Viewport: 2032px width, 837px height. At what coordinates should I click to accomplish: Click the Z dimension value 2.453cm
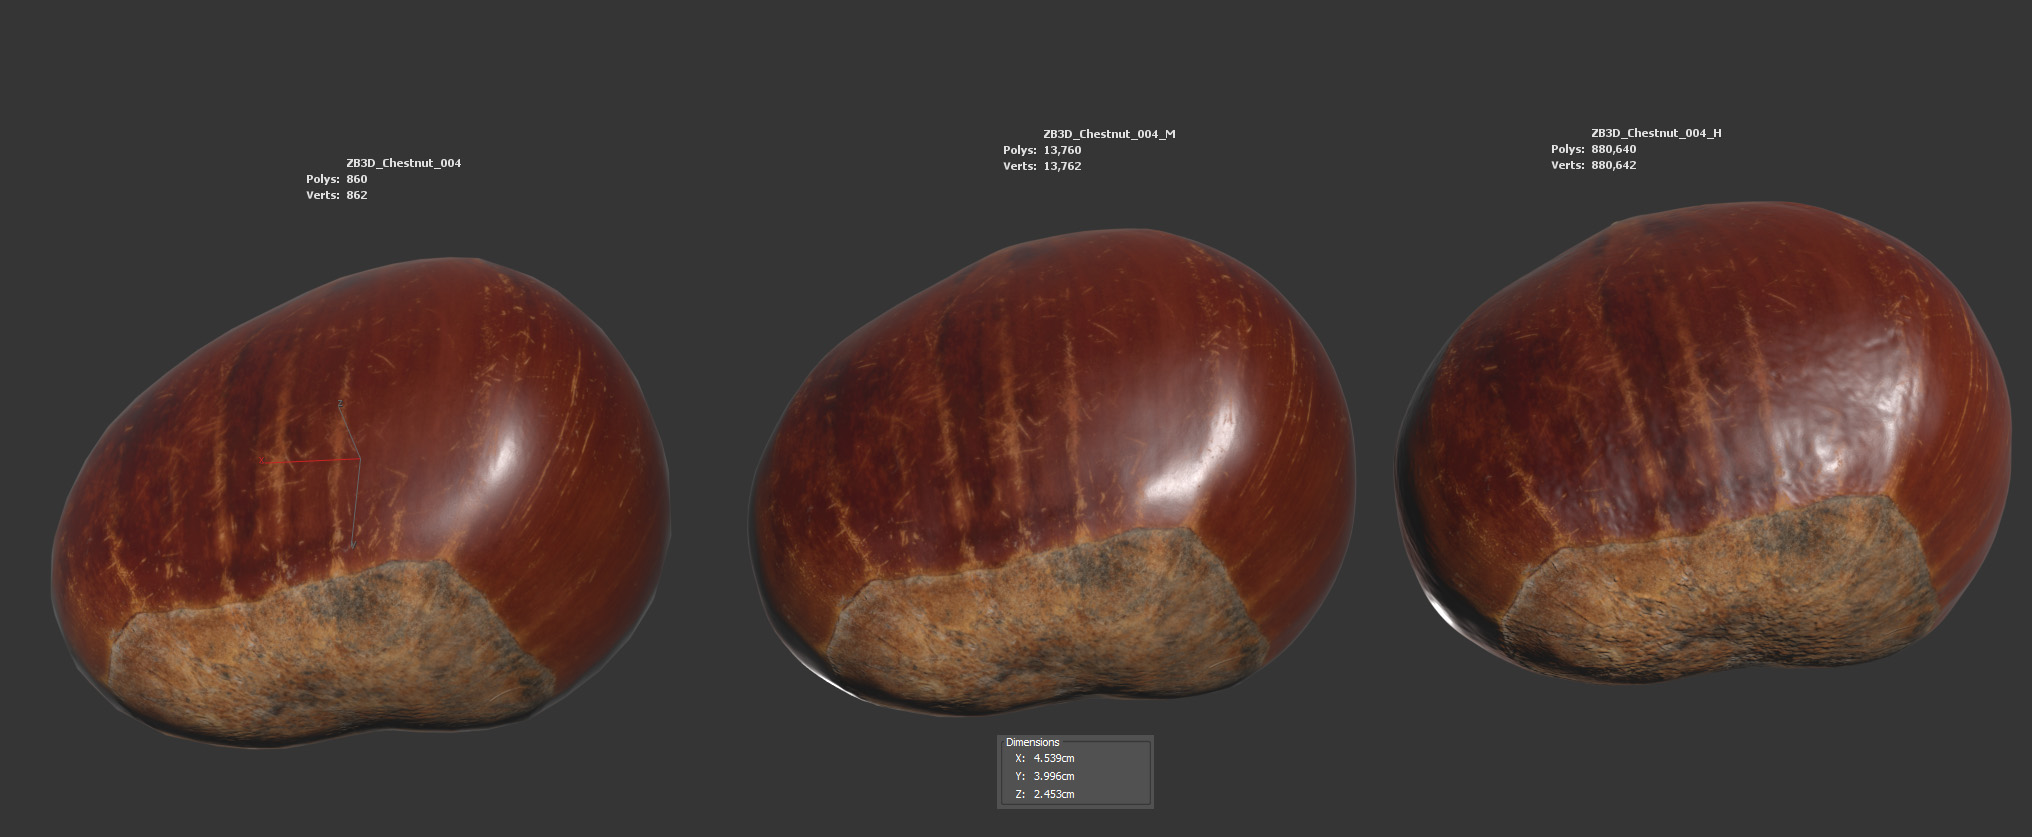point(1054,795)
